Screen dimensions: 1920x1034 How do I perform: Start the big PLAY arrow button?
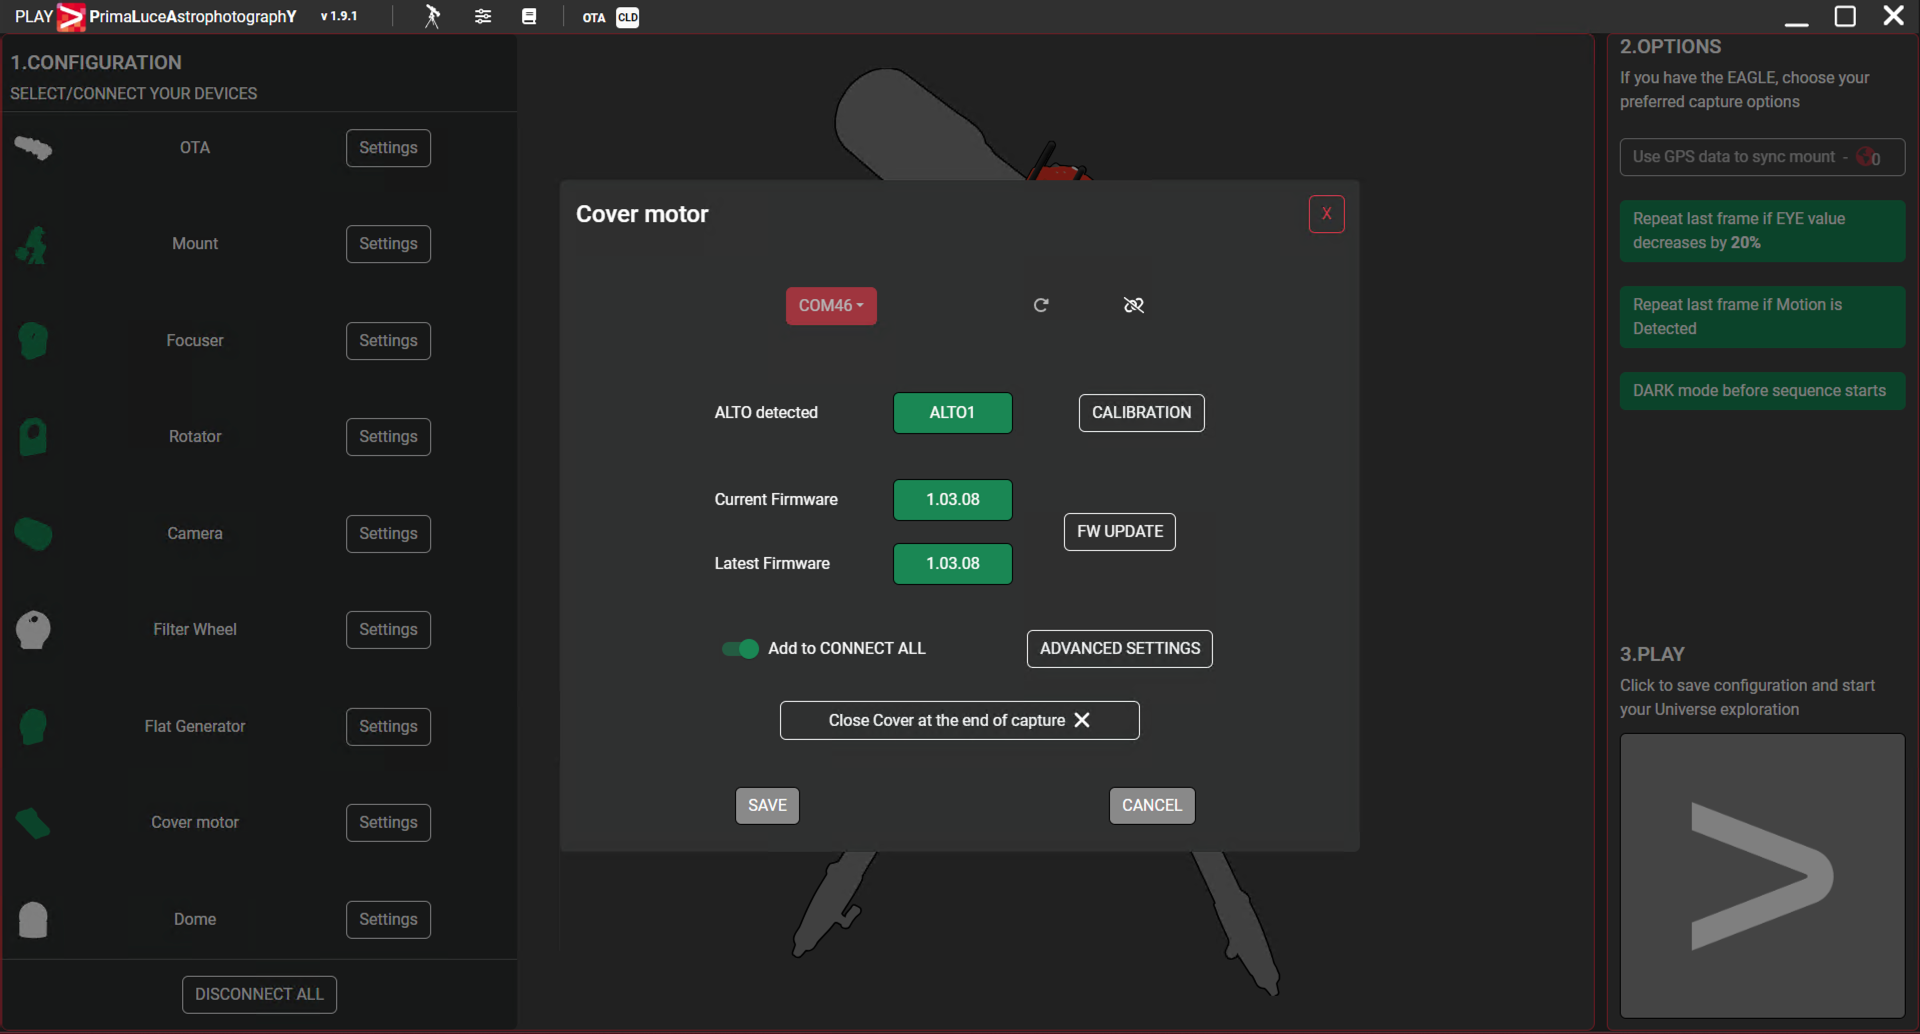1762,876
